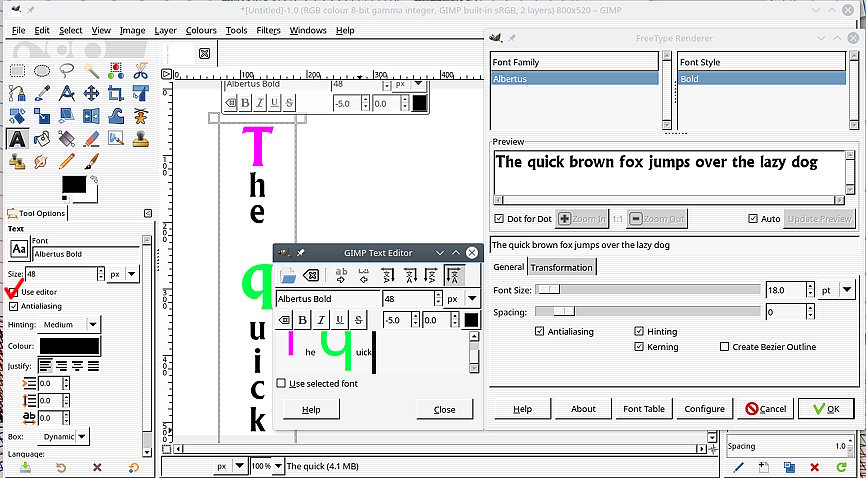Open Hinting Medium dropdown
This screenshot has width=866, height=478.
[x=69, y=324]
